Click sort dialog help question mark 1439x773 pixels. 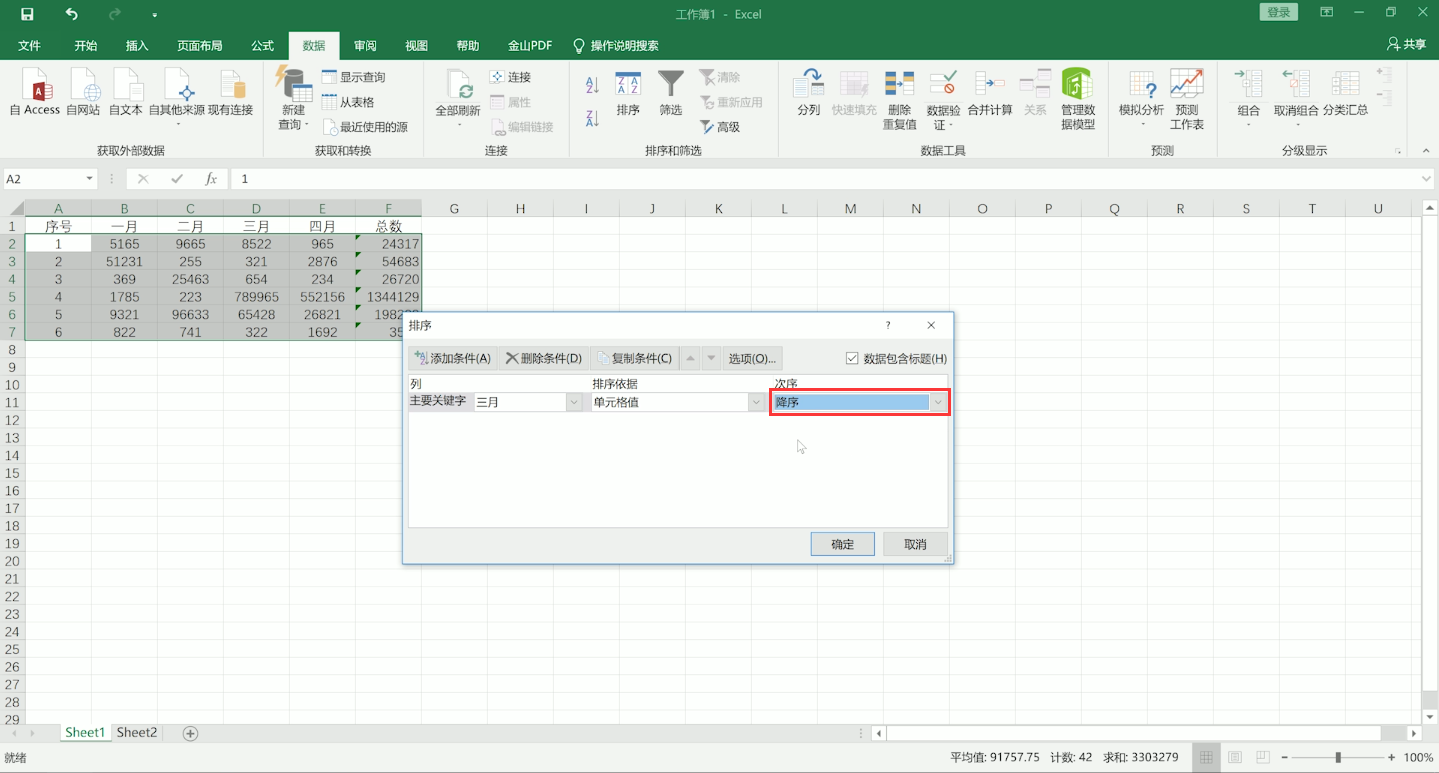pos(887,325)
